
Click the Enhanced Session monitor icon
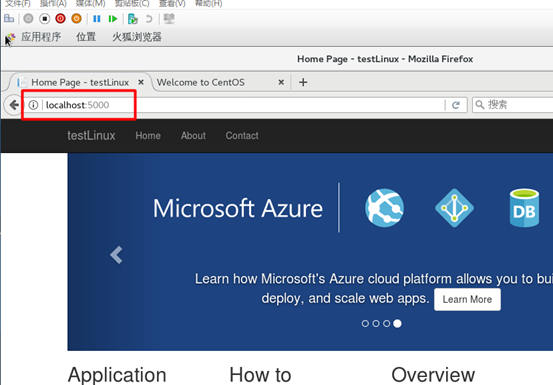pyautogui.click(x=169, y=18)
